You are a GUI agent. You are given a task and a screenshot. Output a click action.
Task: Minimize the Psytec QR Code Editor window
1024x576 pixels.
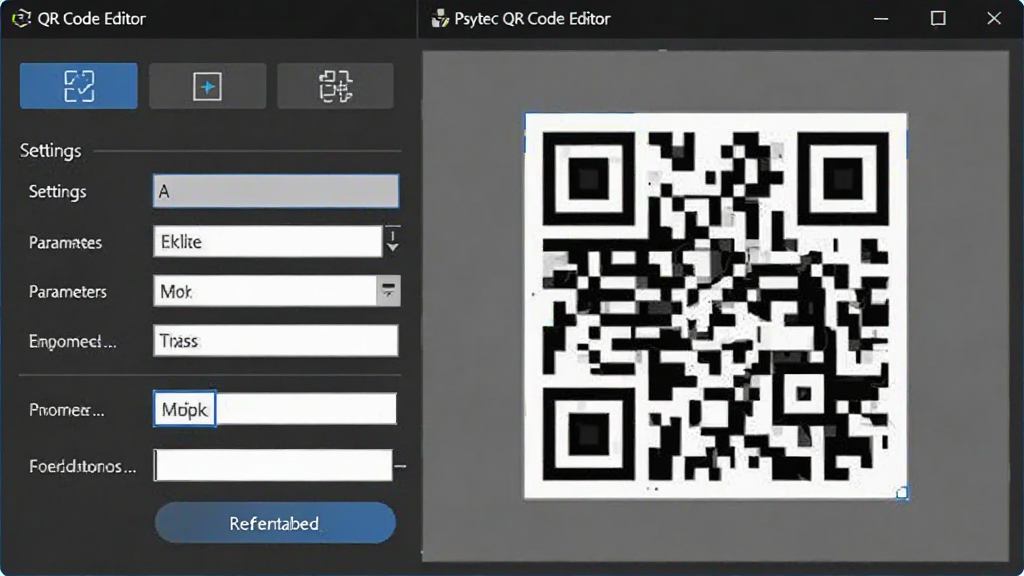(881, 18)
